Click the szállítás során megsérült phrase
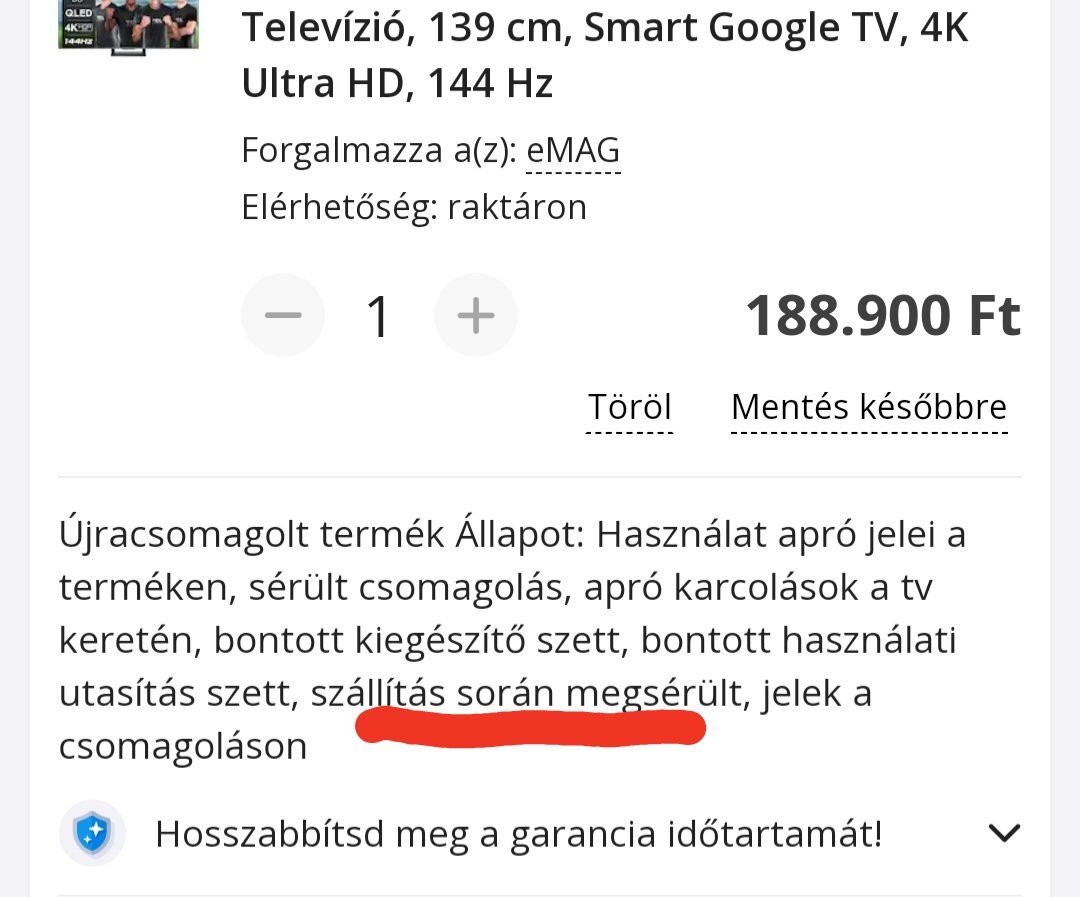The image size is (1080, 897). 526,692
